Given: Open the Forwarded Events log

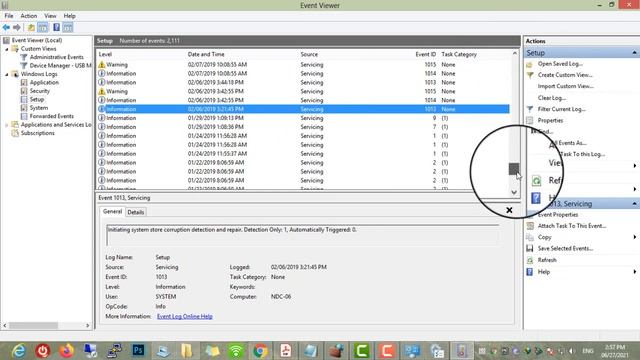Looking at the screenshot, I should pyautogui.click(x=52, y=116).
